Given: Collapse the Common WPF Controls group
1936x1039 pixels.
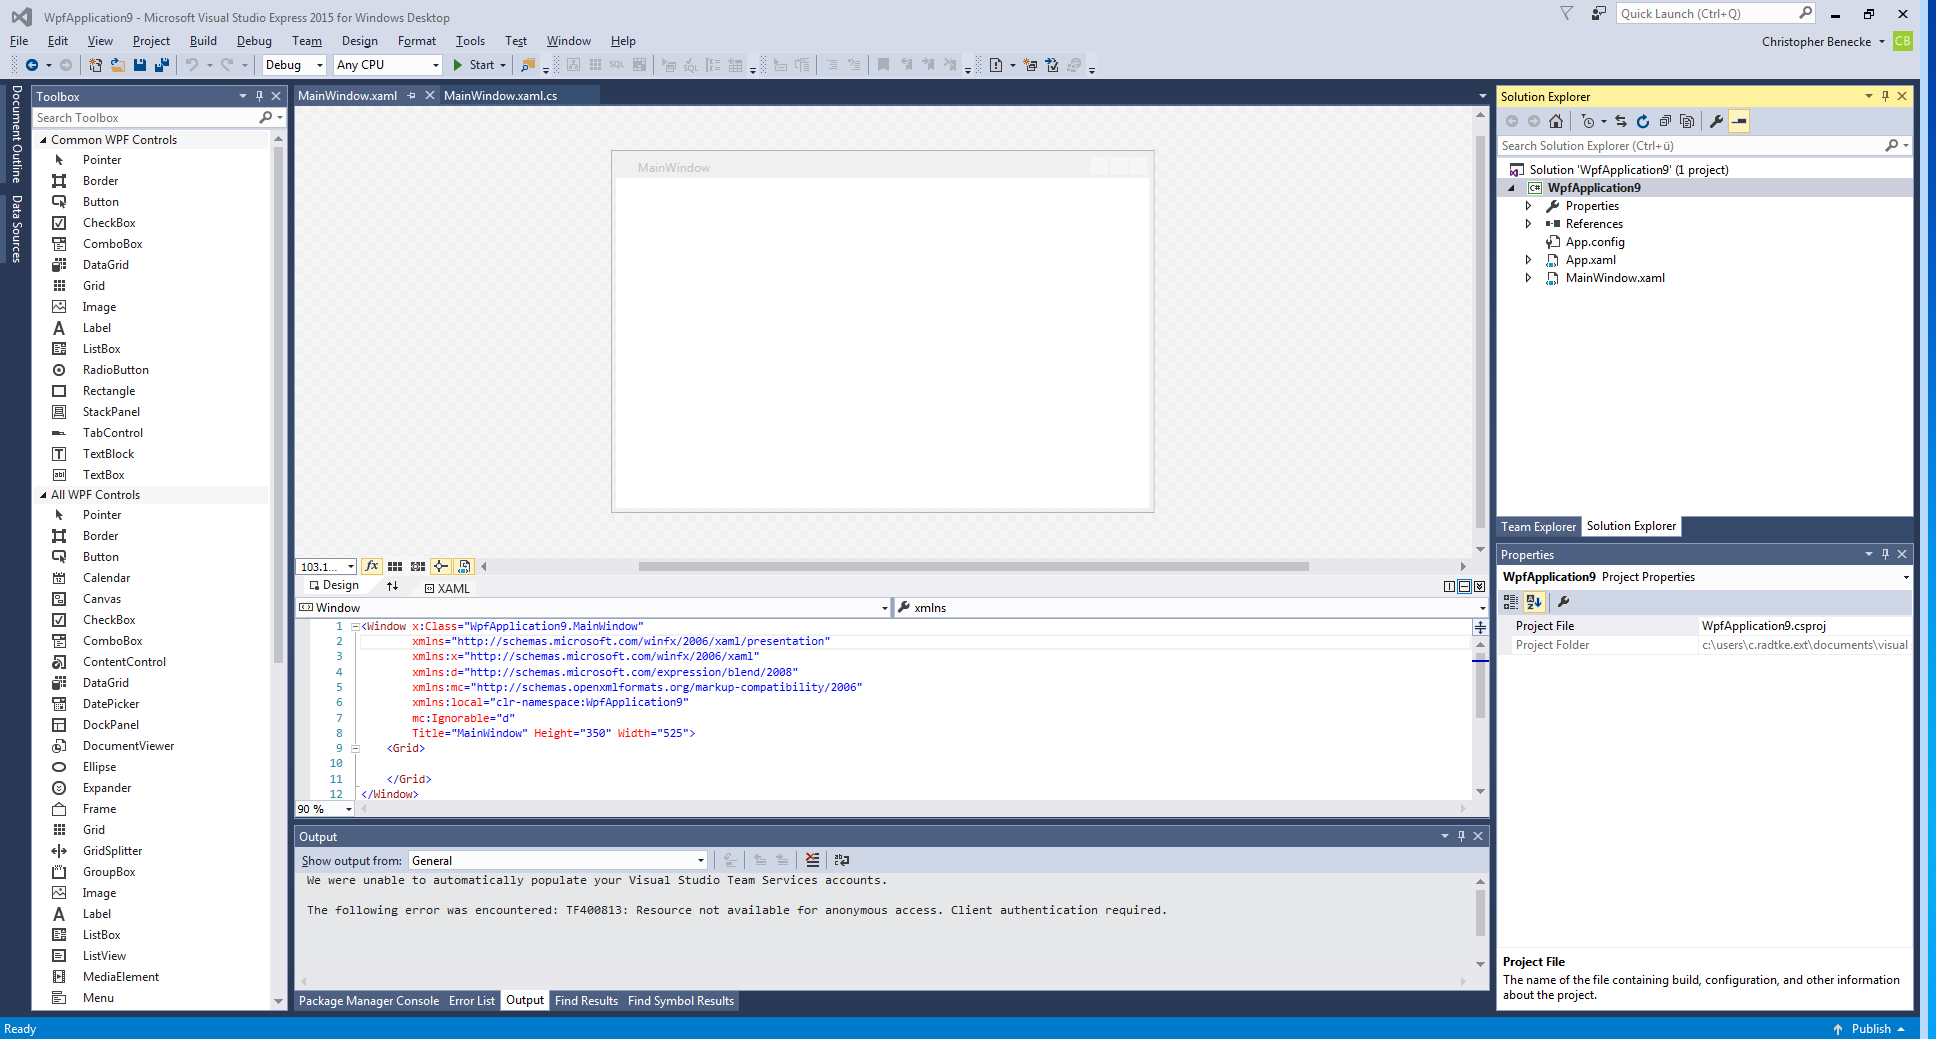Looking at the screenshot, I should tap(43, 140).
